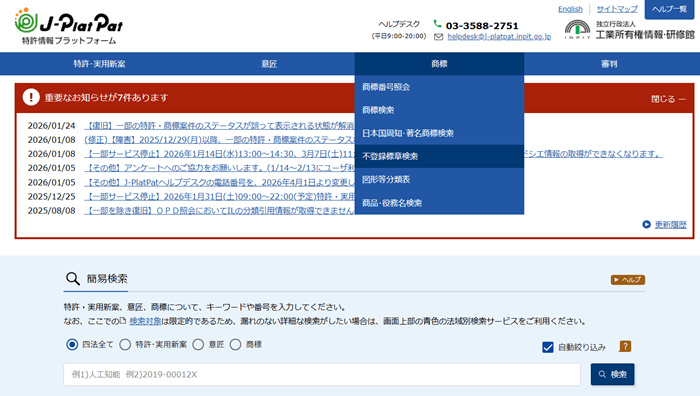Viewport: 700px width, 396px height.
Task: Open the 2026/01/08 【一部サービス停止】 notice link
Action: [x=219, y=154]
